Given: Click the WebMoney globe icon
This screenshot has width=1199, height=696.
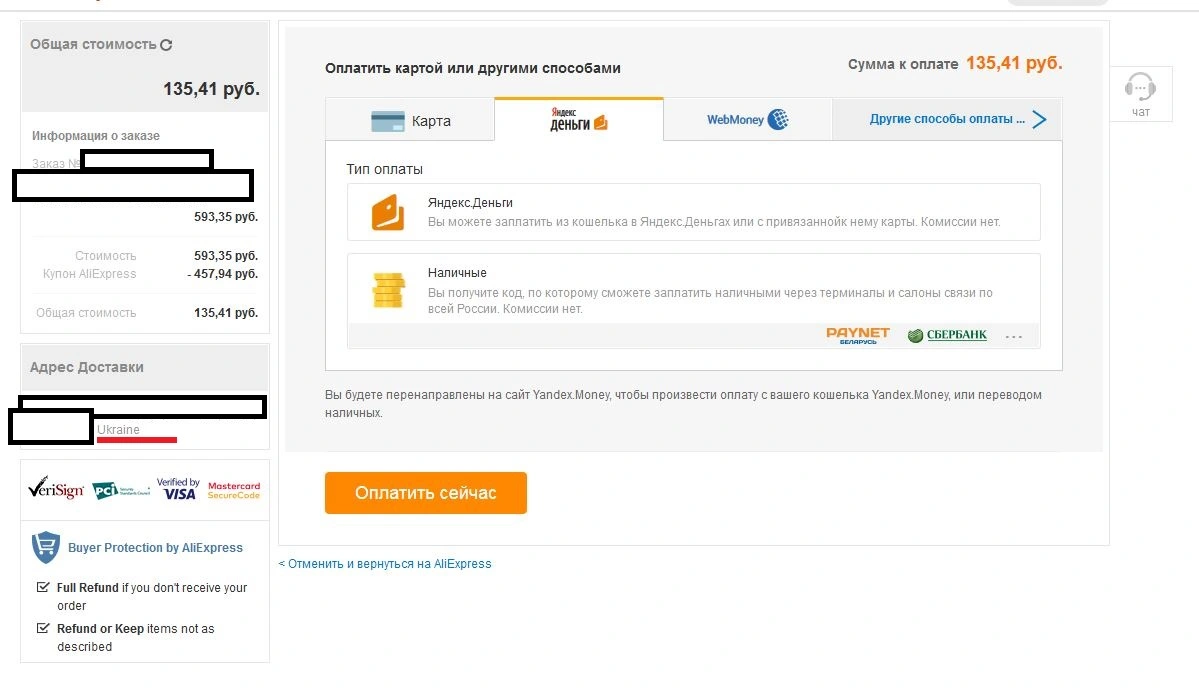Looking at the screenshot, I should click(778, 119).
